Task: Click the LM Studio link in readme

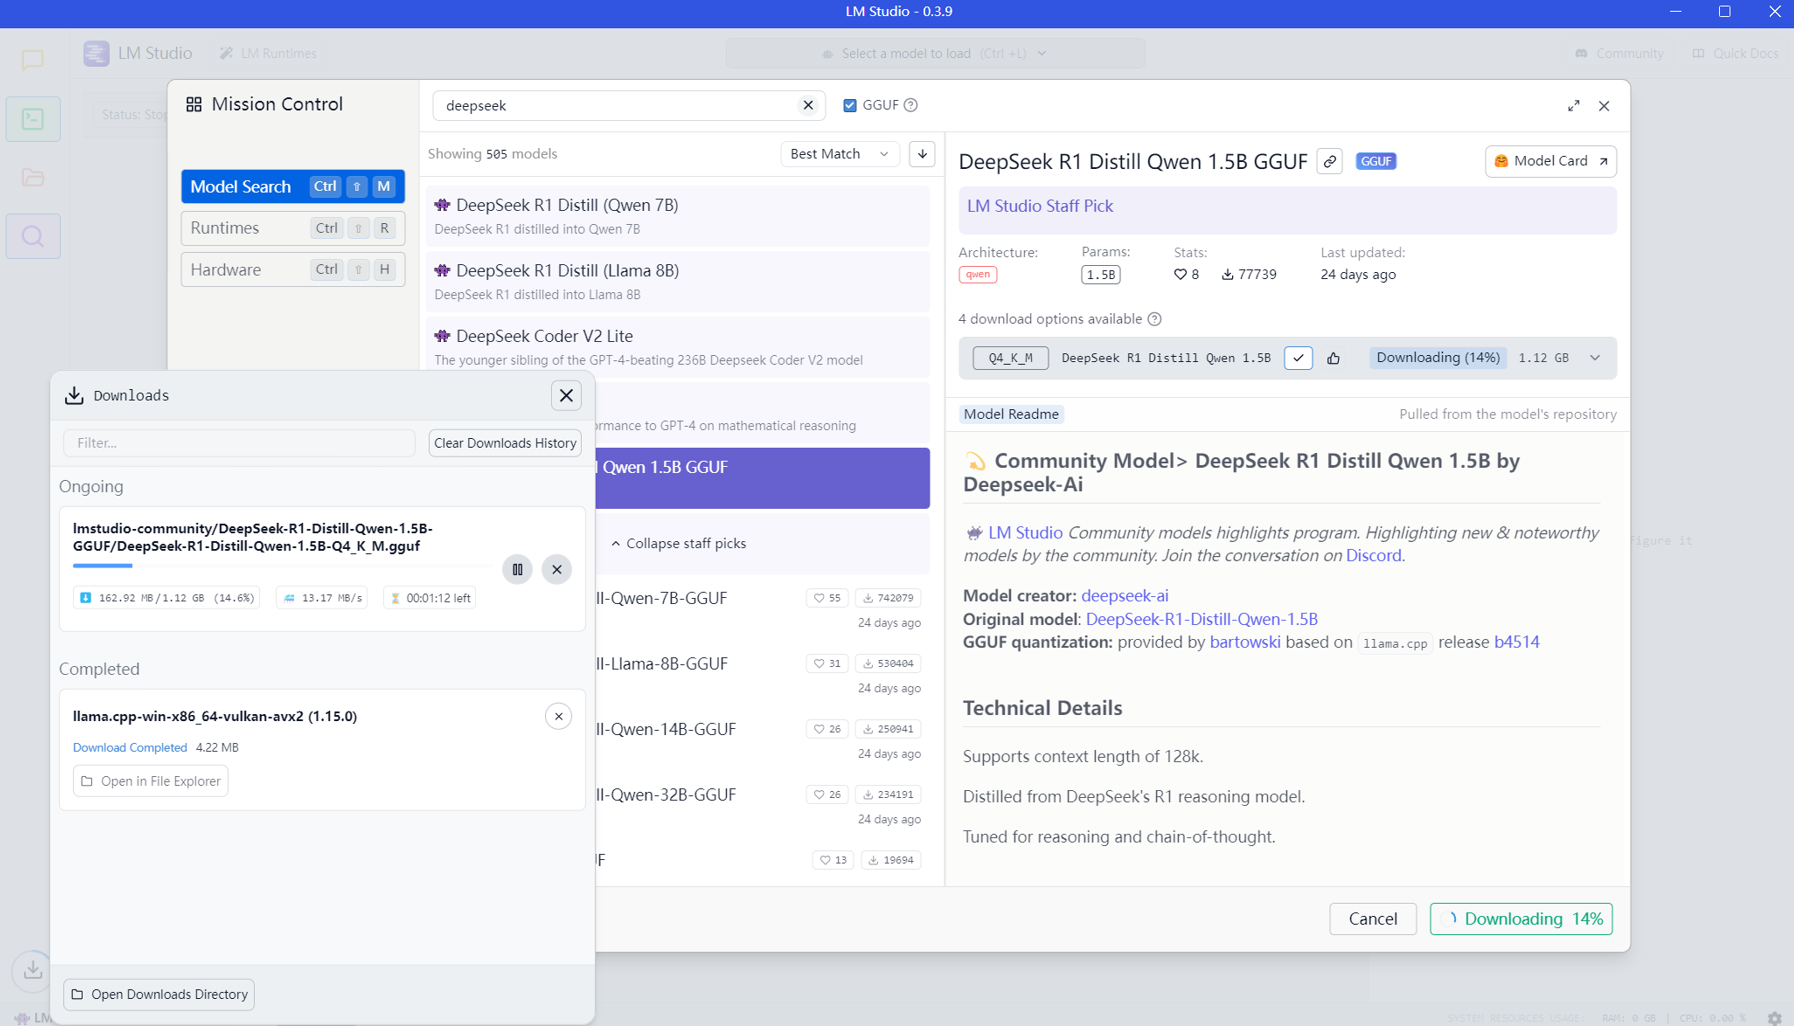Action: 1025,533
